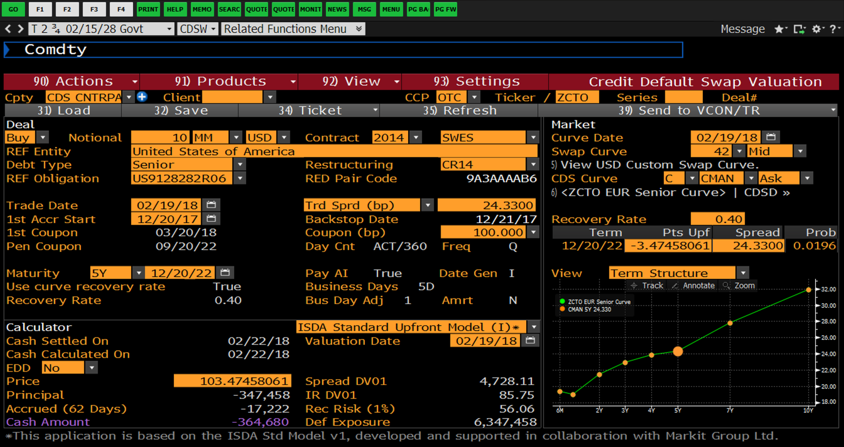Click the 35) Refresh button
The width and height of the screenshot is (844, 447).
[460, 111]
